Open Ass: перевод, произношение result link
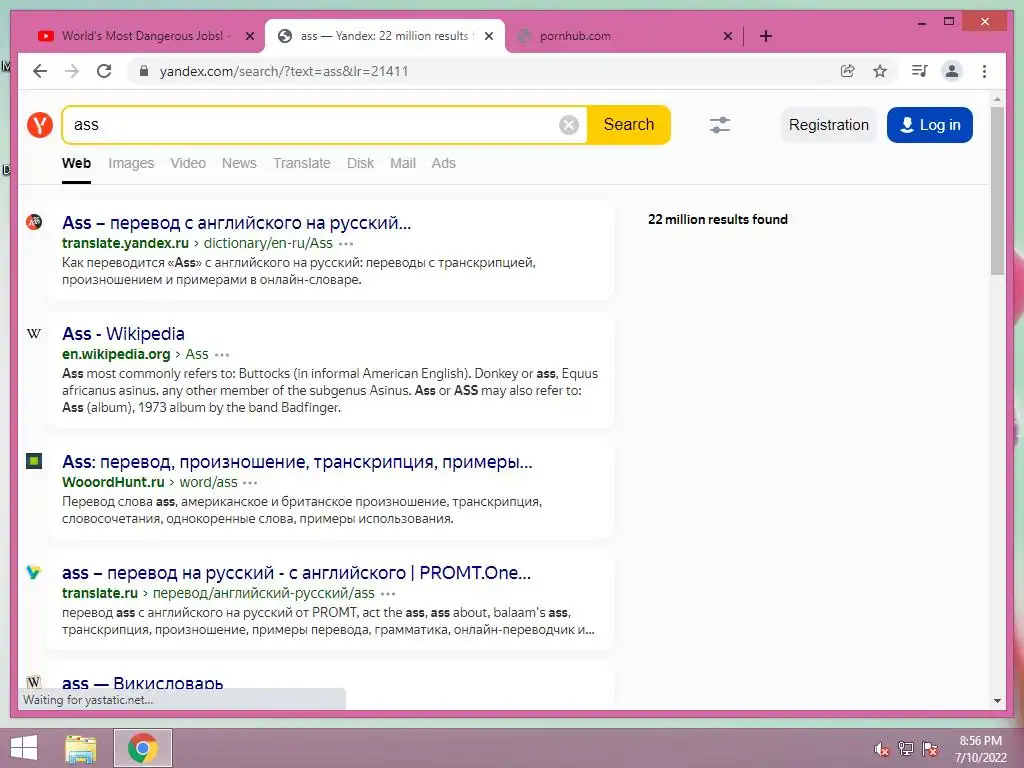 [297, 462]
